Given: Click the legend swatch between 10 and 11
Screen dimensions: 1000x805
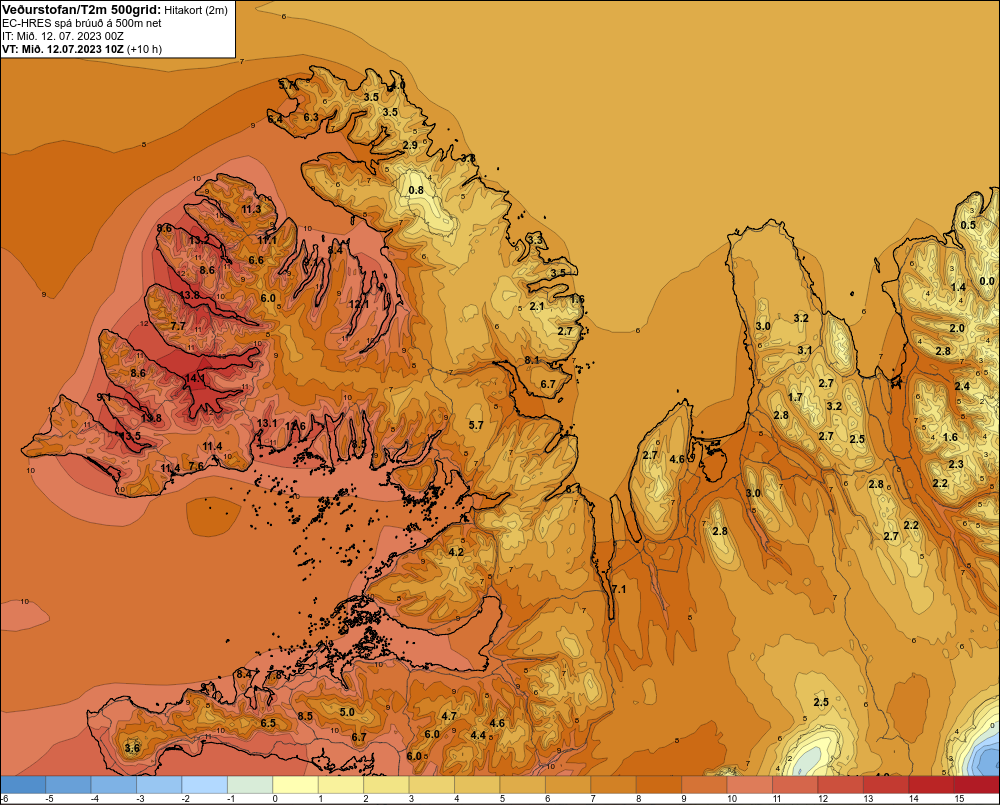Looking at the screenshot, I should [749, 785].
